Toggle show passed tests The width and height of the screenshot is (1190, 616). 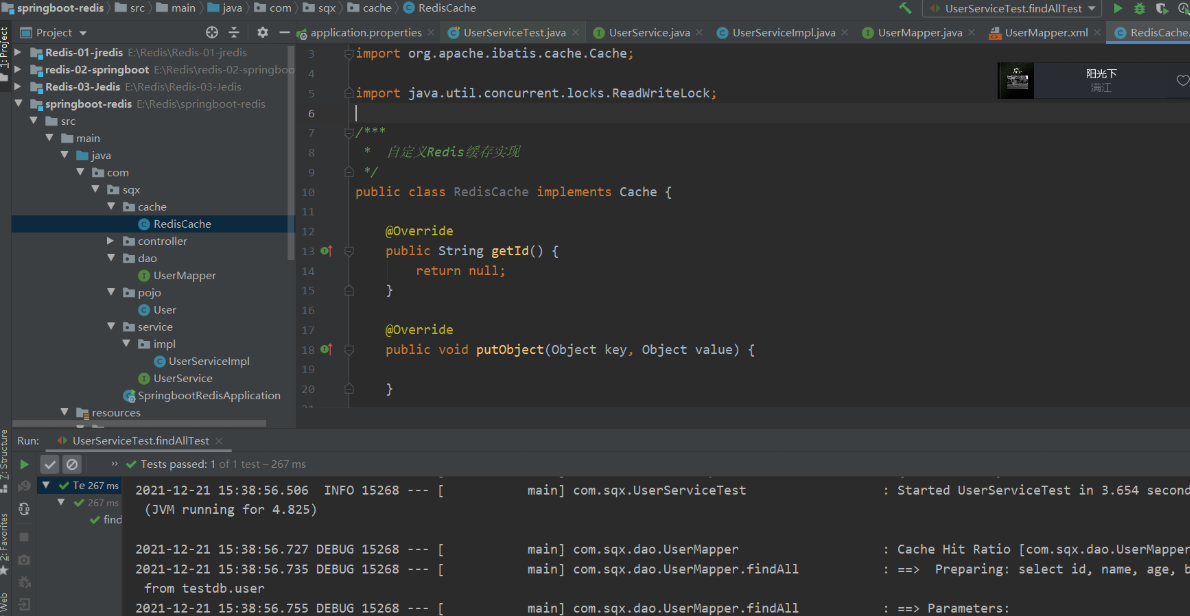pyautogui.click(x=50, y=464)
